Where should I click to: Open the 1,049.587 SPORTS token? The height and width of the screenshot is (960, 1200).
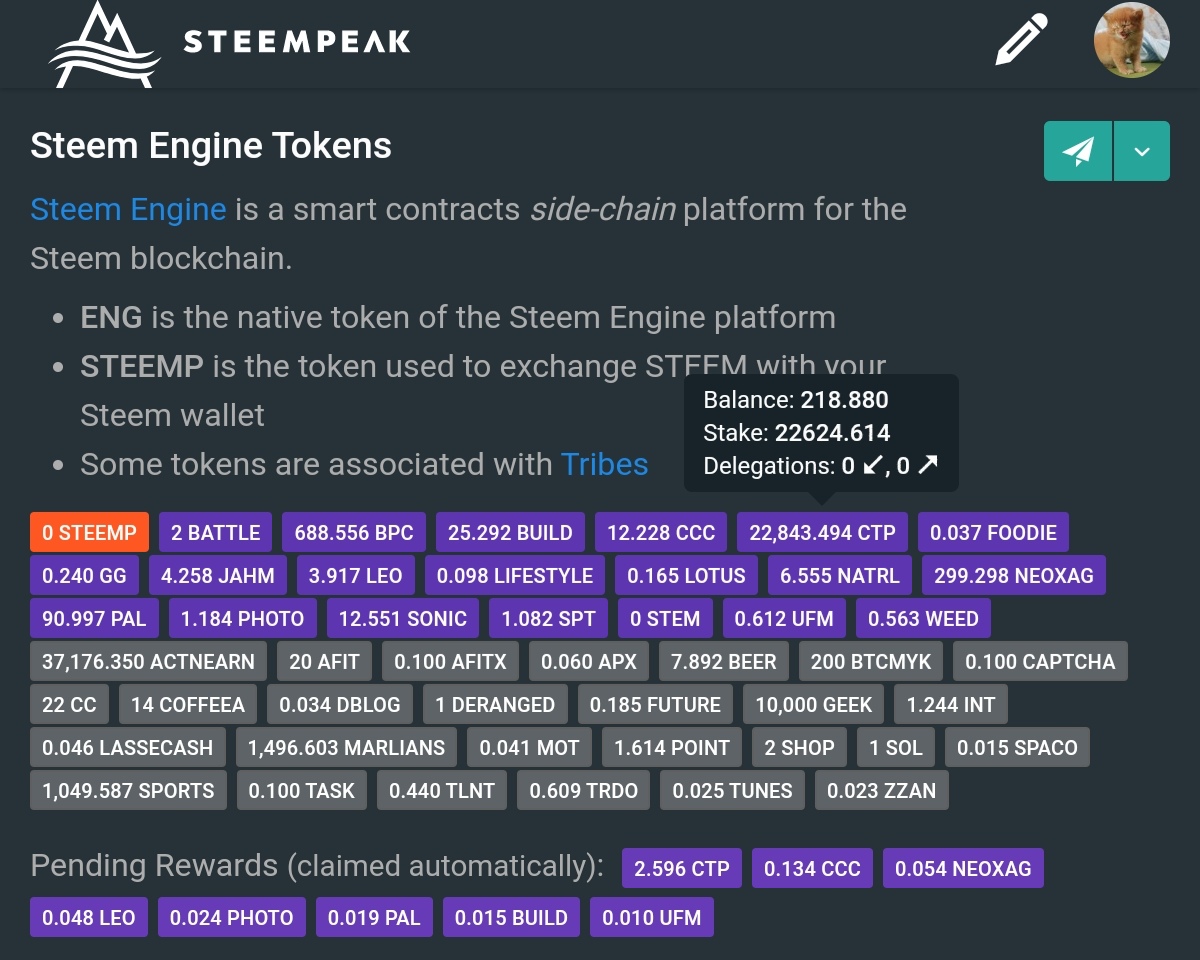[x=128, y=791]
